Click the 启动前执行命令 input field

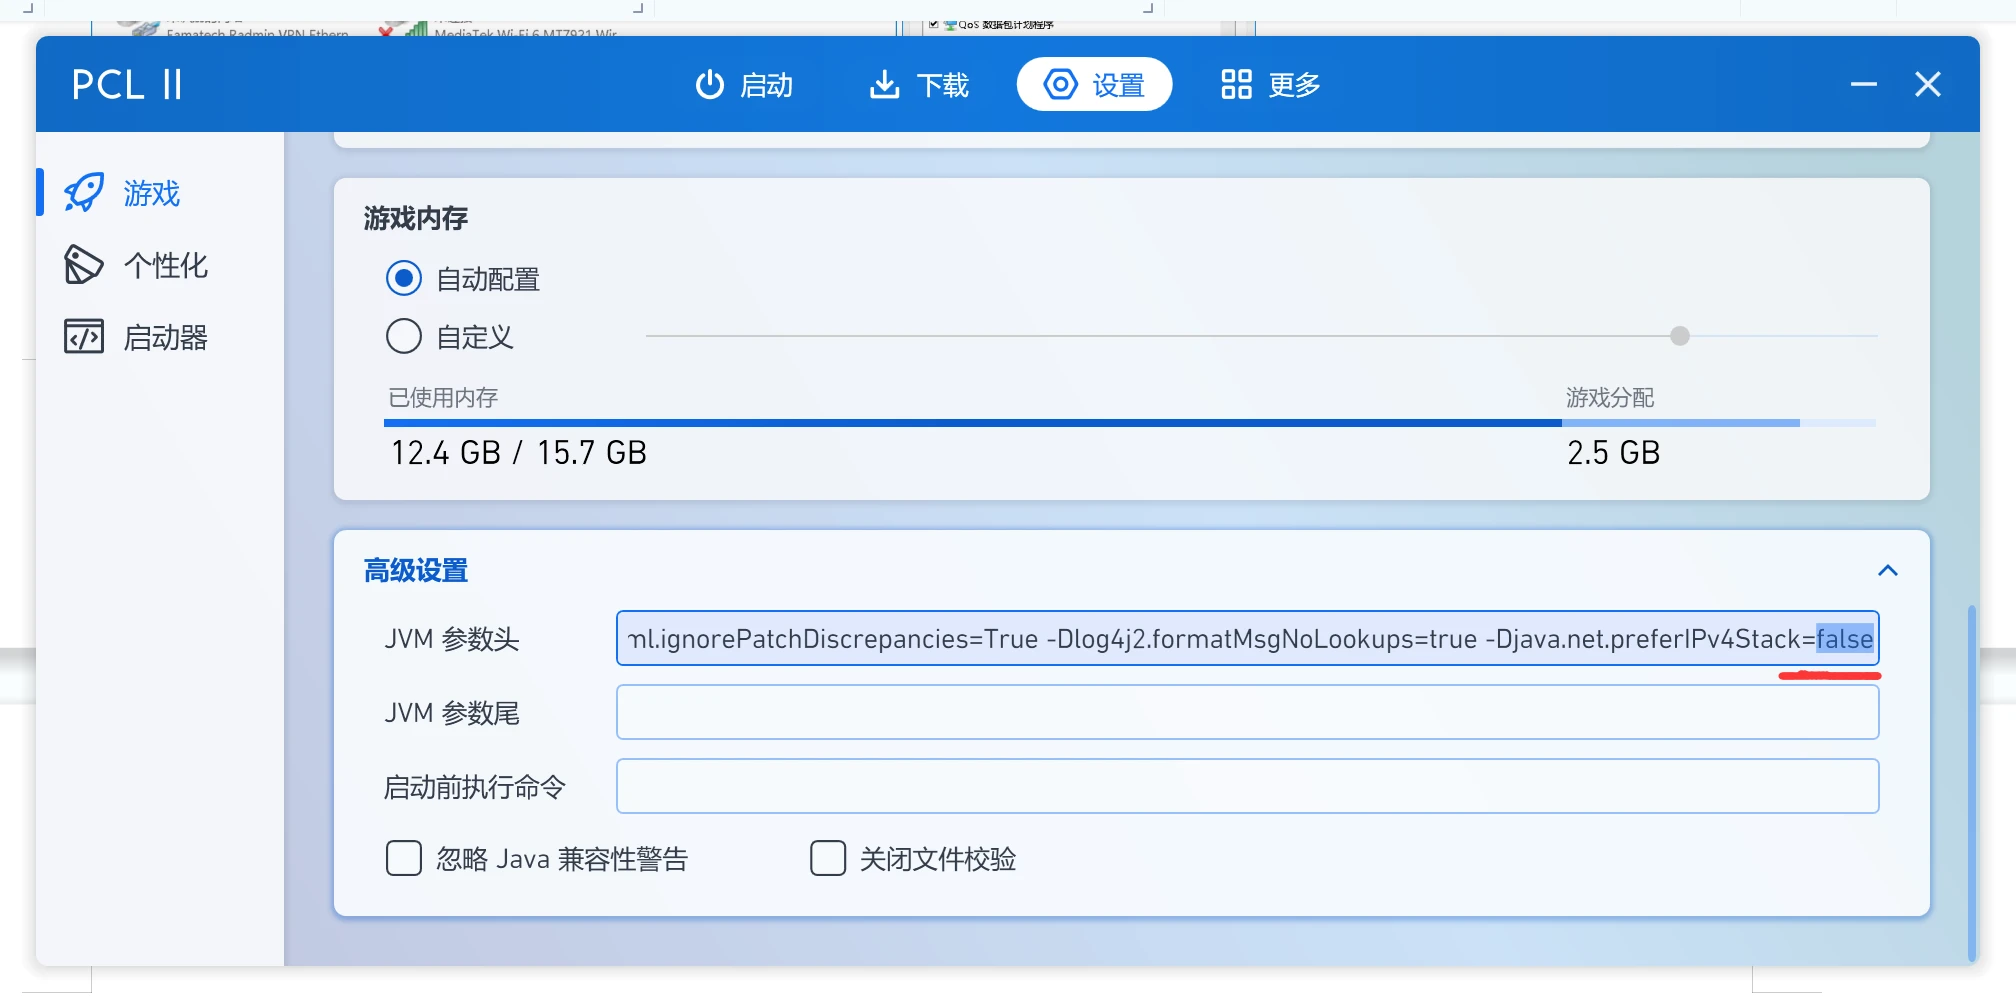coord(1247,786)
